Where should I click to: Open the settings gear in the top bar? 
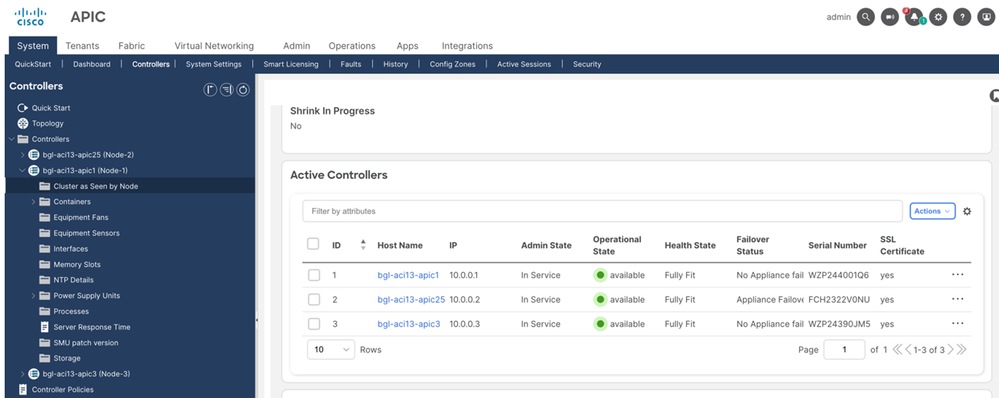pos(938,17)
